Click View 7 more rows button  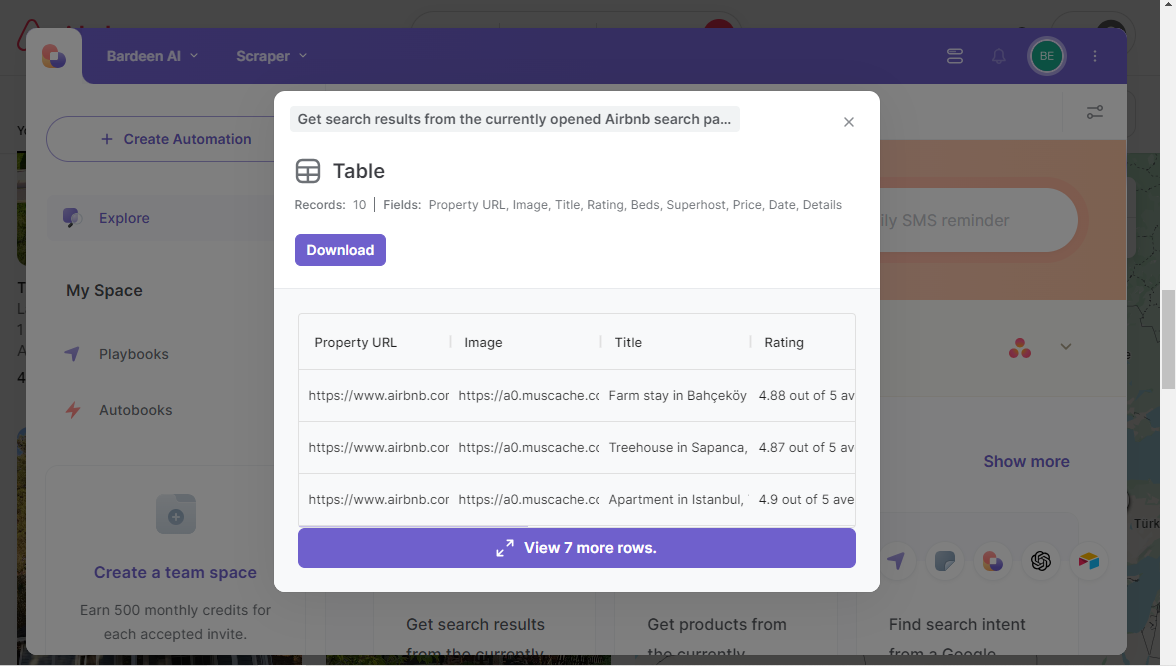(x=577, y=548)
